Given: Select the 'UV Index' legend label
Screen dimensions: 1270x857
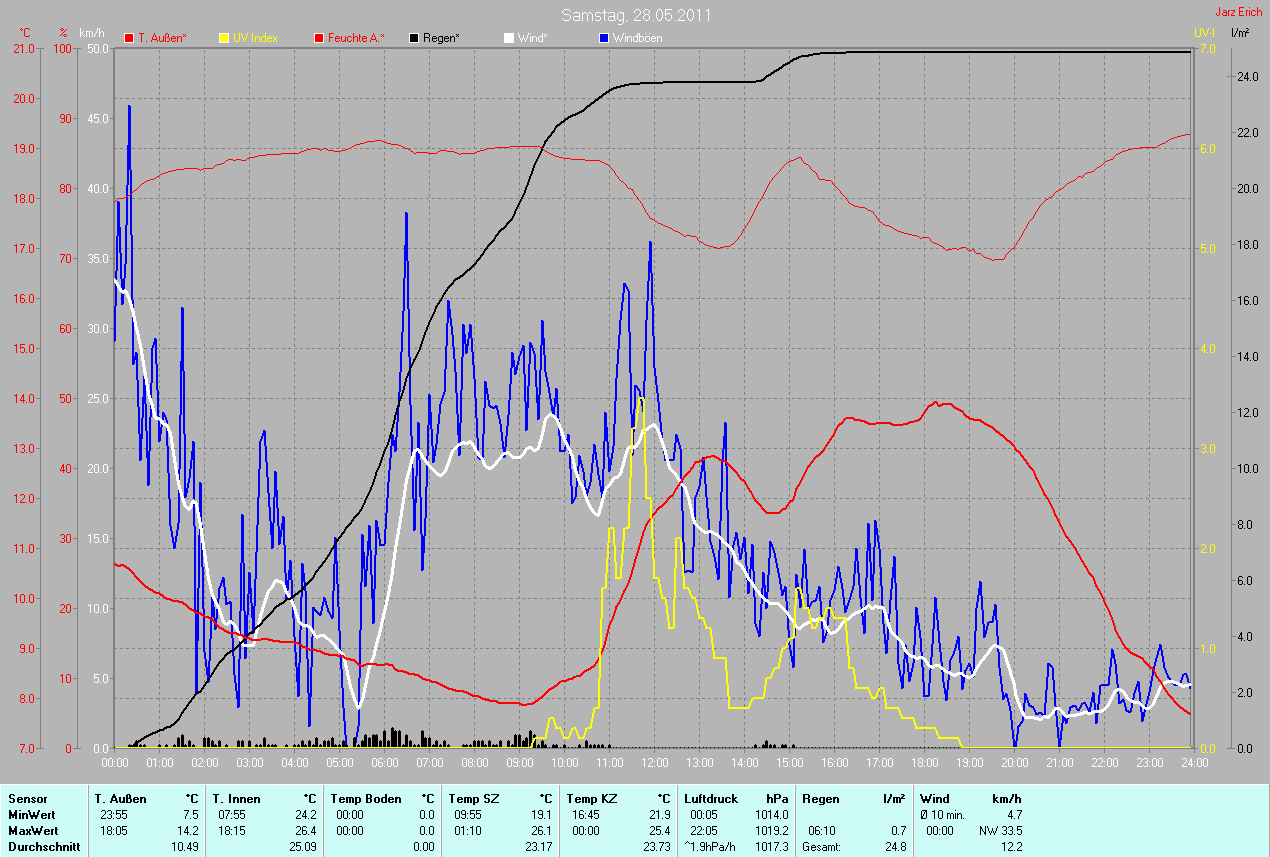Looking at the screenshot, I should click(x=255, y=38).
